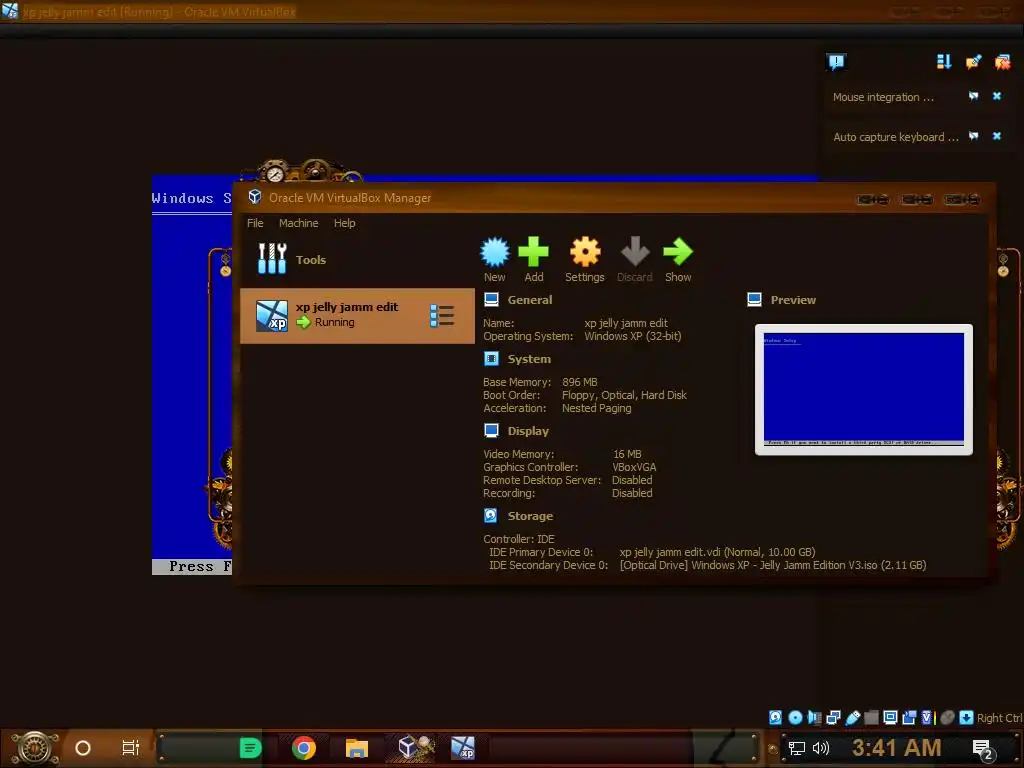The width and height of the screenshot is (1024, 768).
Task: Open Cortana search circle on taskbar
Action: [x=83, y=748]
